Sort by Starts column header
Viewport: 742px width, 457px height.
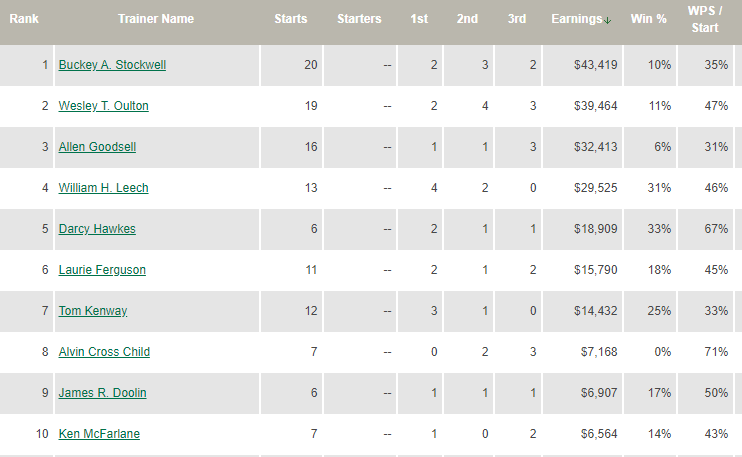(291, 19)
